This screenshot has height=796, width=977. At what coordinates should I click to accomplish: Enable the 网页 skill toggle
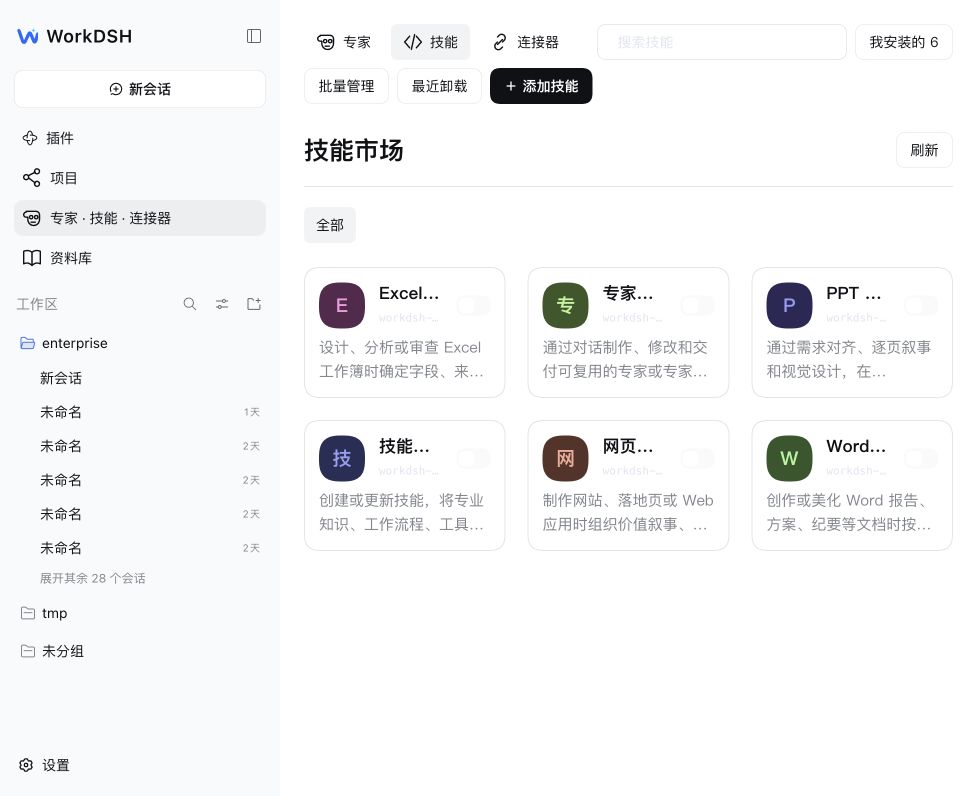[697, 458]
